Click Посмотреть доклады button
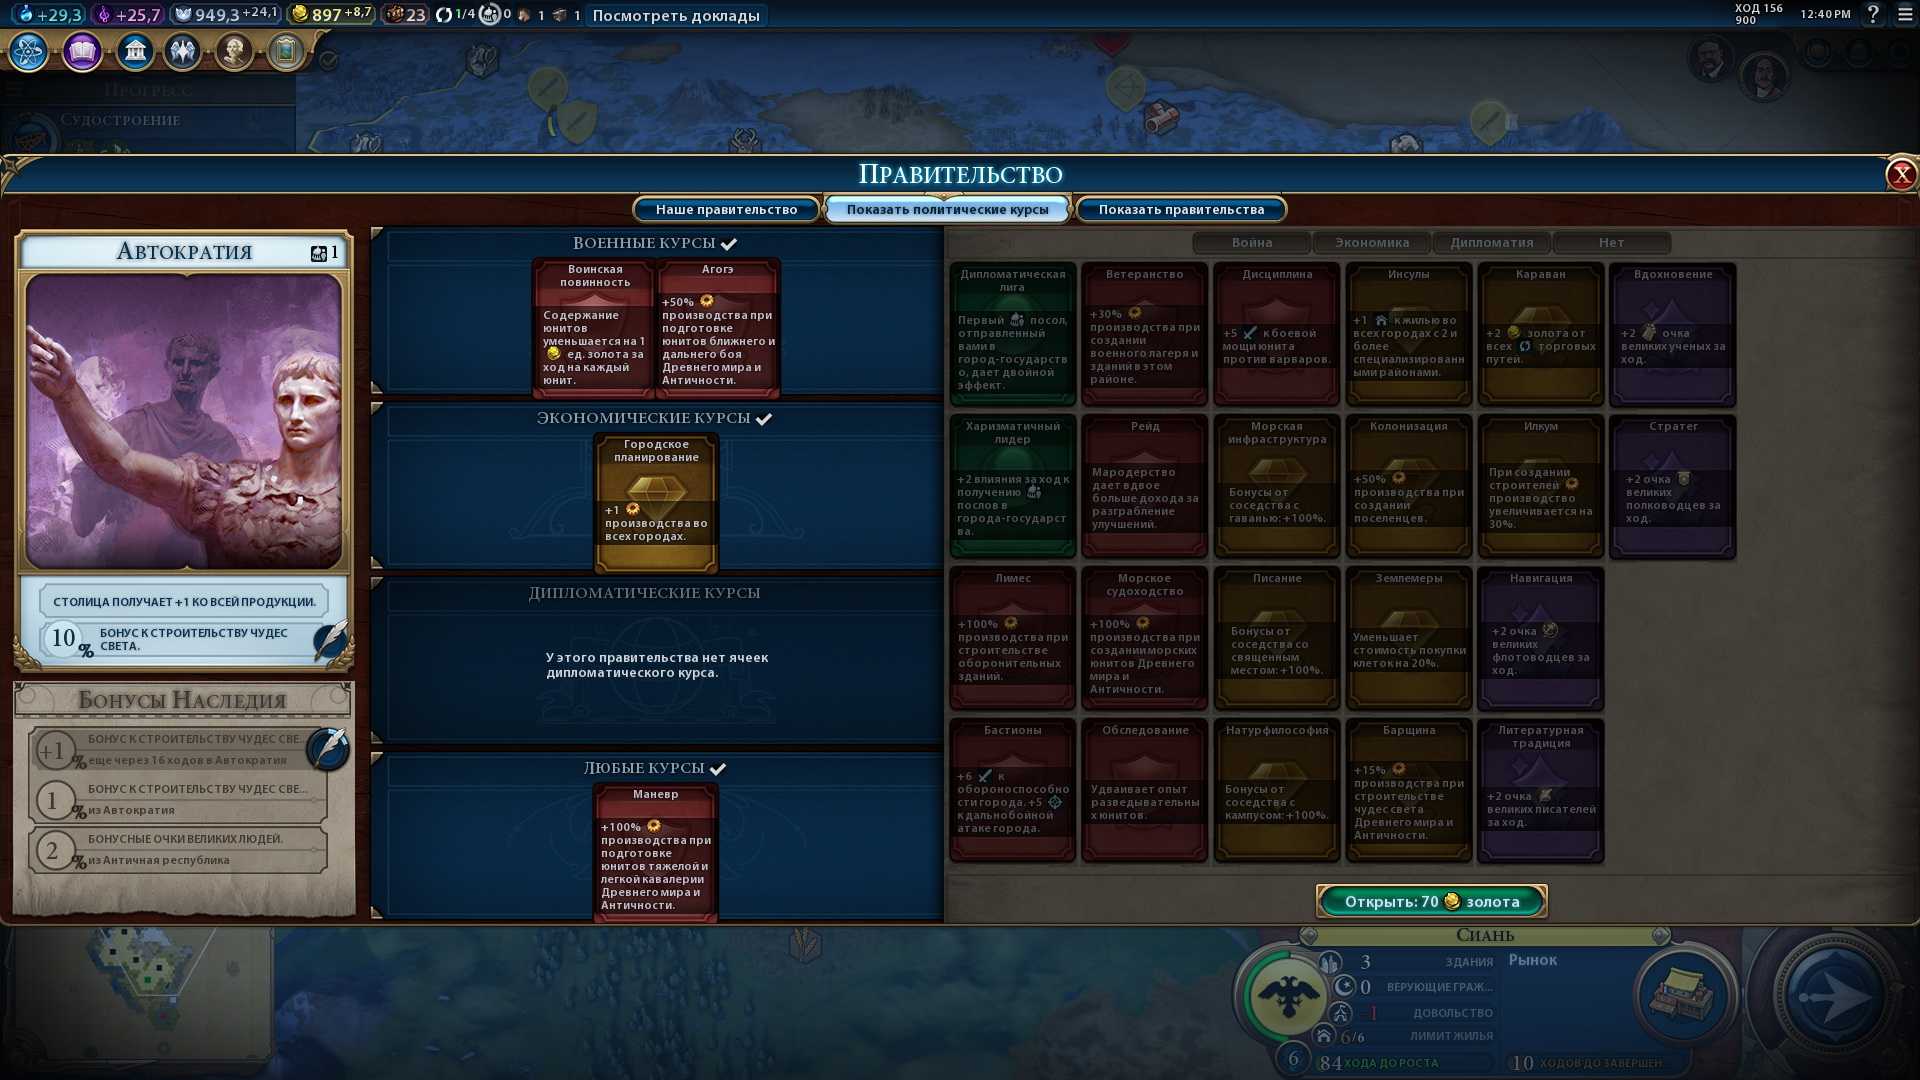The height and width of the screenshot is (1080, 1920). (676, 15)
